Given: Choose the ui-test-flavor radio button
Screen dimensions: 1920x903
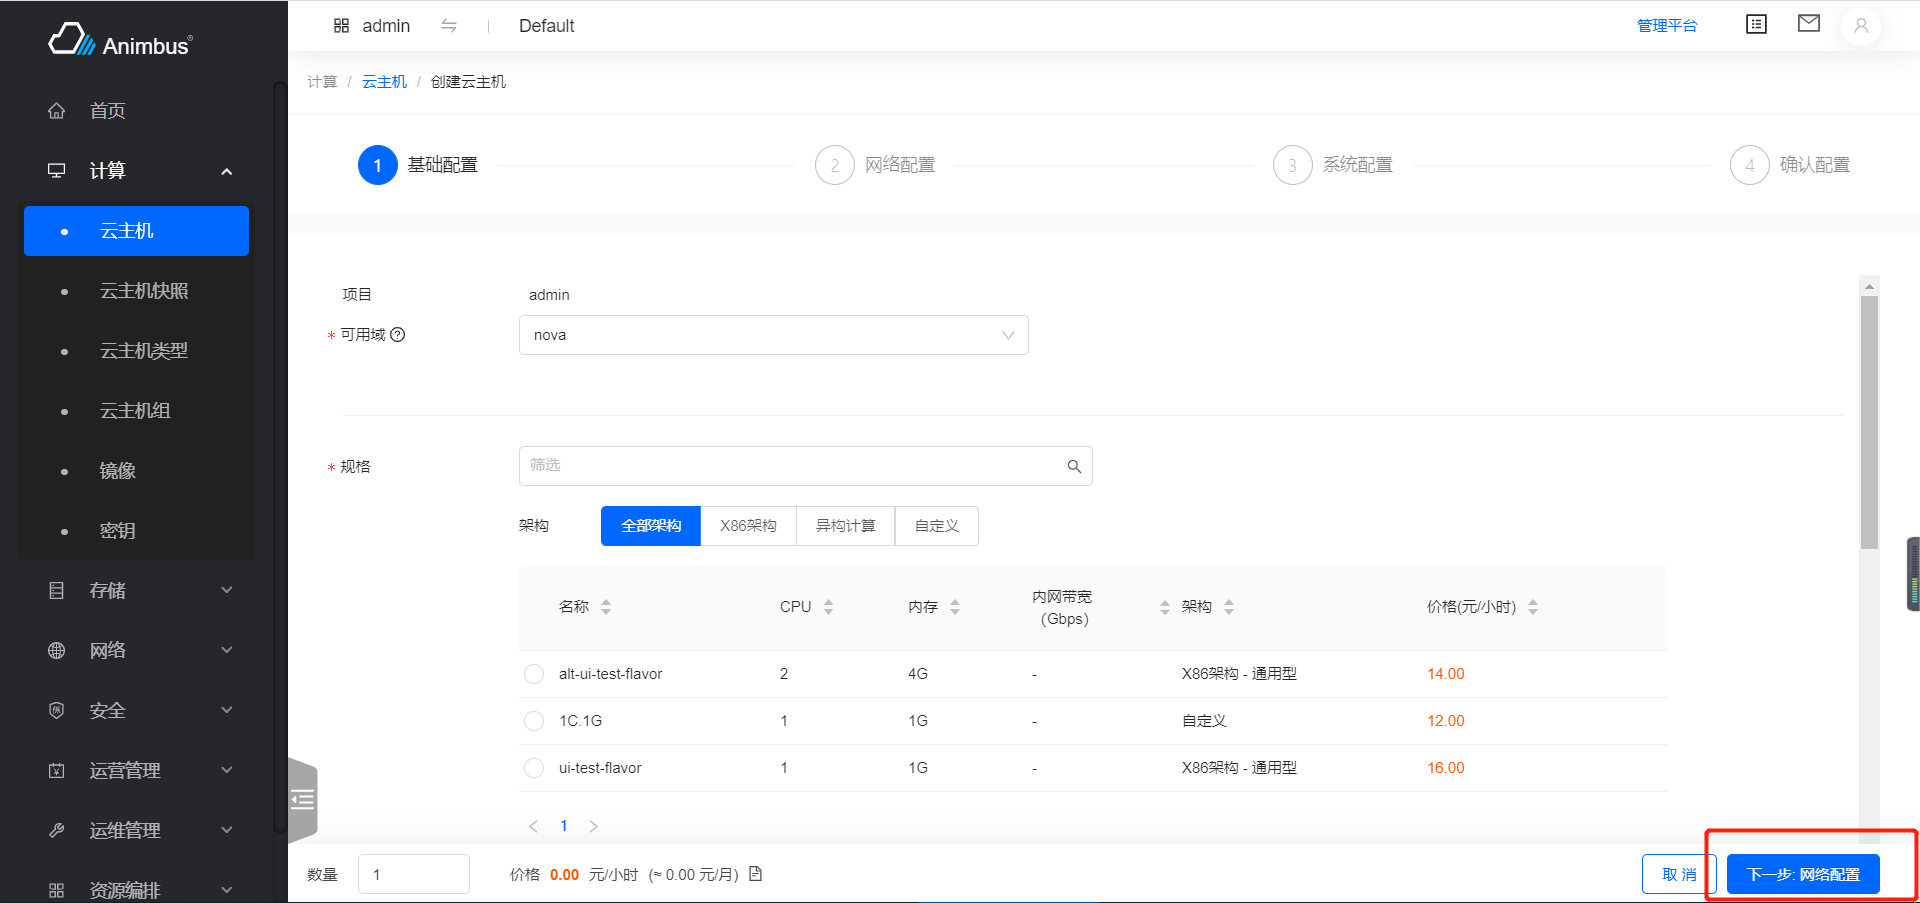Looking at the screenshot, I should 534,768.
